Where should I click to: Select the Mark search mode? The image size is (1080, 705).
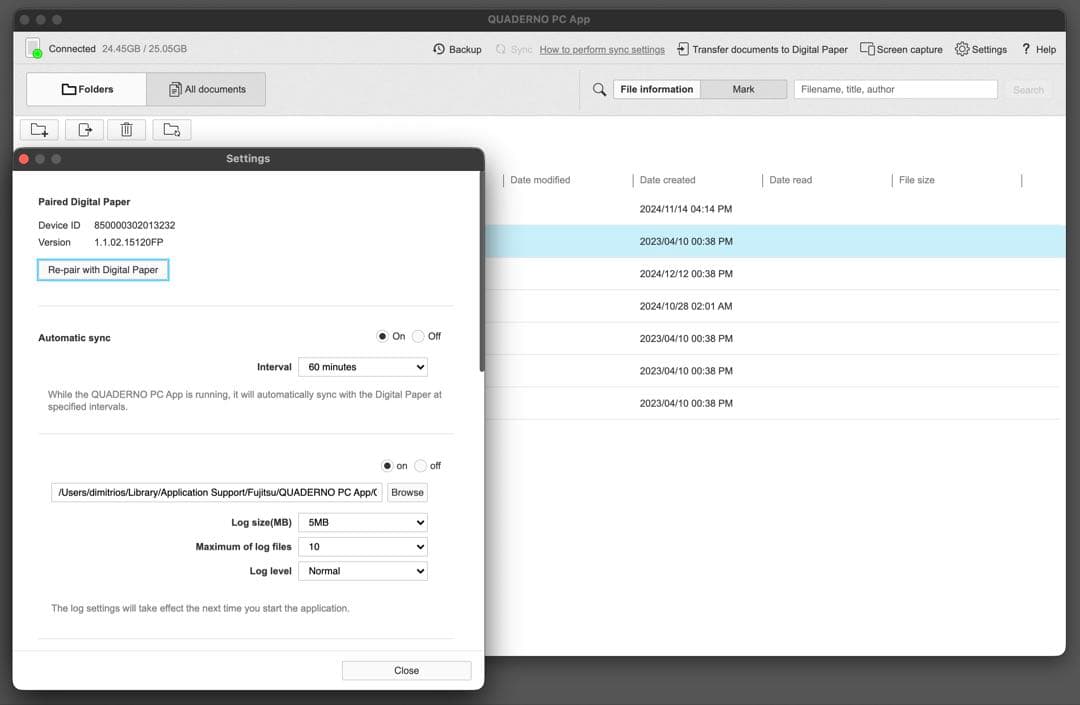[743, 90]
